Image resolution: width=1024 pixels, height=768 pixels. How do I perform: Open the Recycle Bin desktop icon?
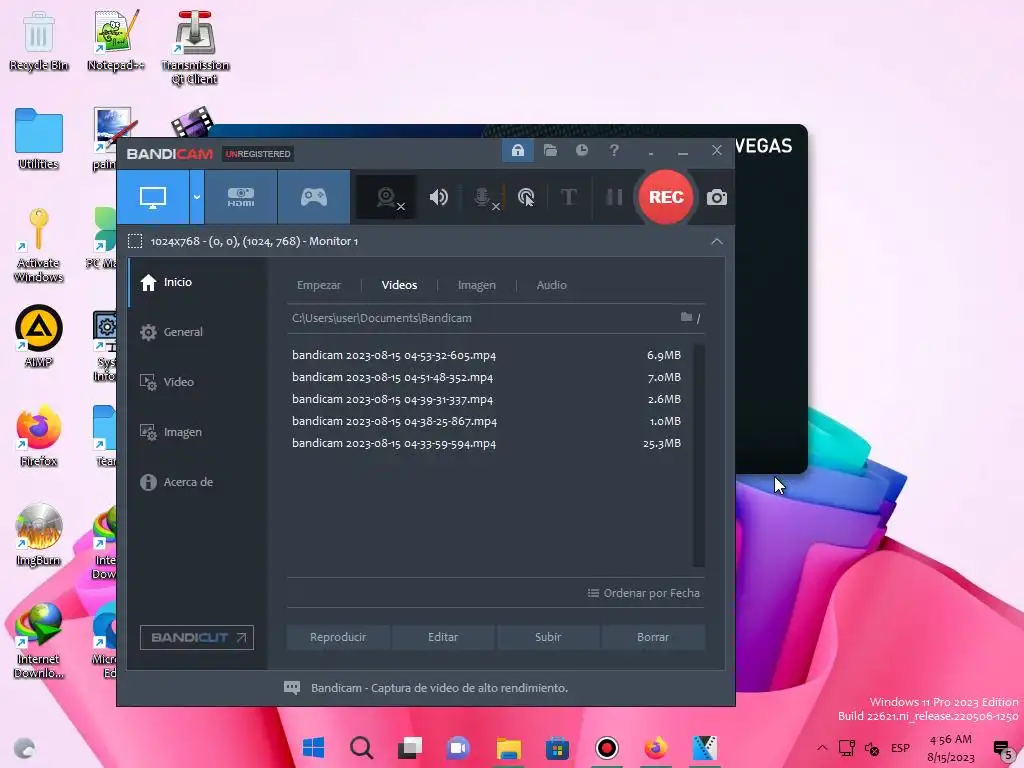click(x=39, y=40)
